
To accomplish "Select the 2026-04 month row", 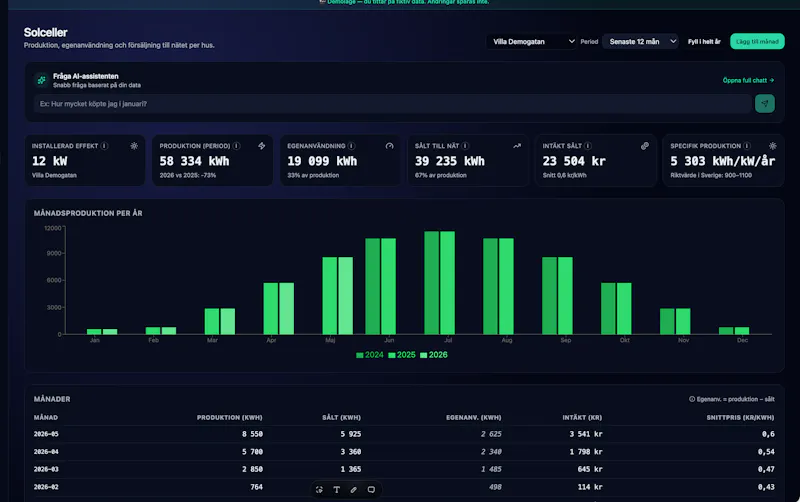I will pyautogui.click(x=404, y=452).
